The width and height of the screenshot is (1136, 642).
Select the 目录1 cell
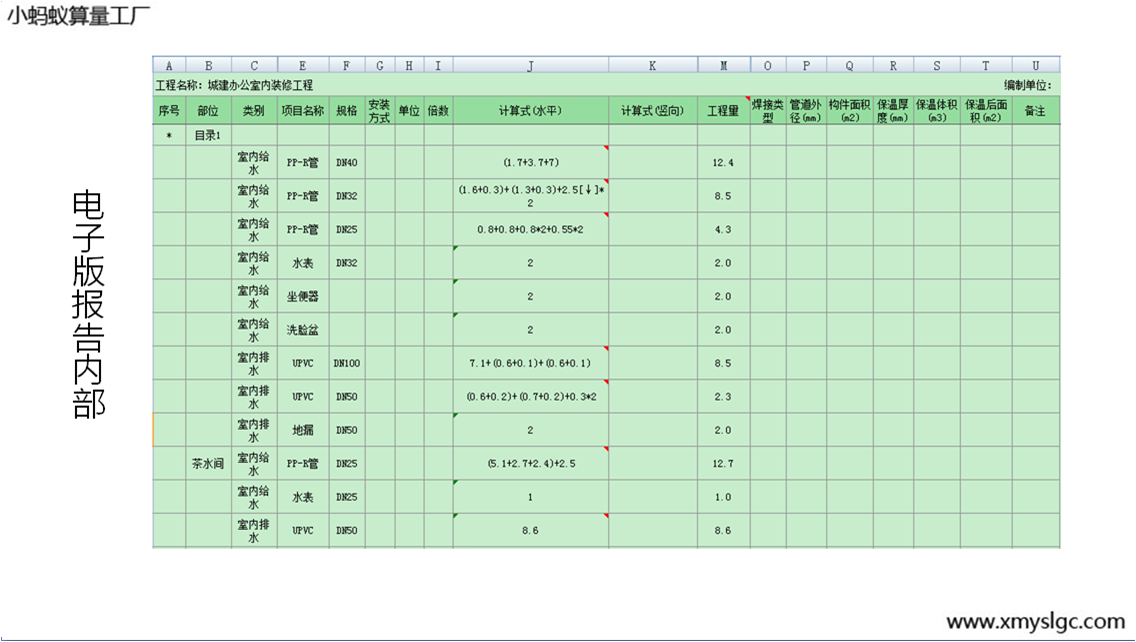pos(208,135)
